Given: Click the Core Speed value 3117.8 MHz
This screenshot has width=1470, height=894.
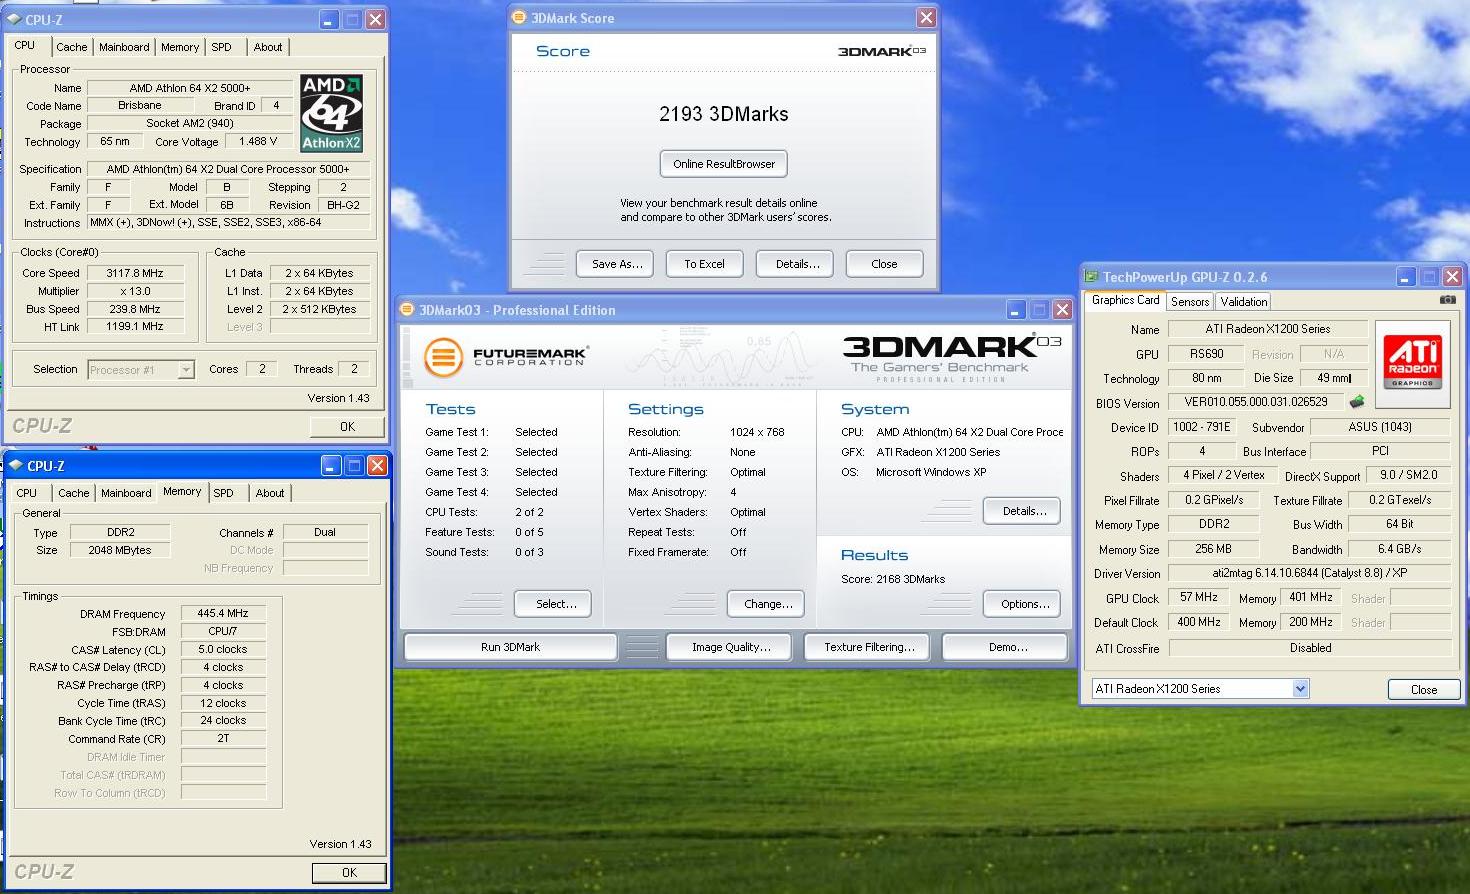Looking at the screenshot, I should (x=135, y=273).
